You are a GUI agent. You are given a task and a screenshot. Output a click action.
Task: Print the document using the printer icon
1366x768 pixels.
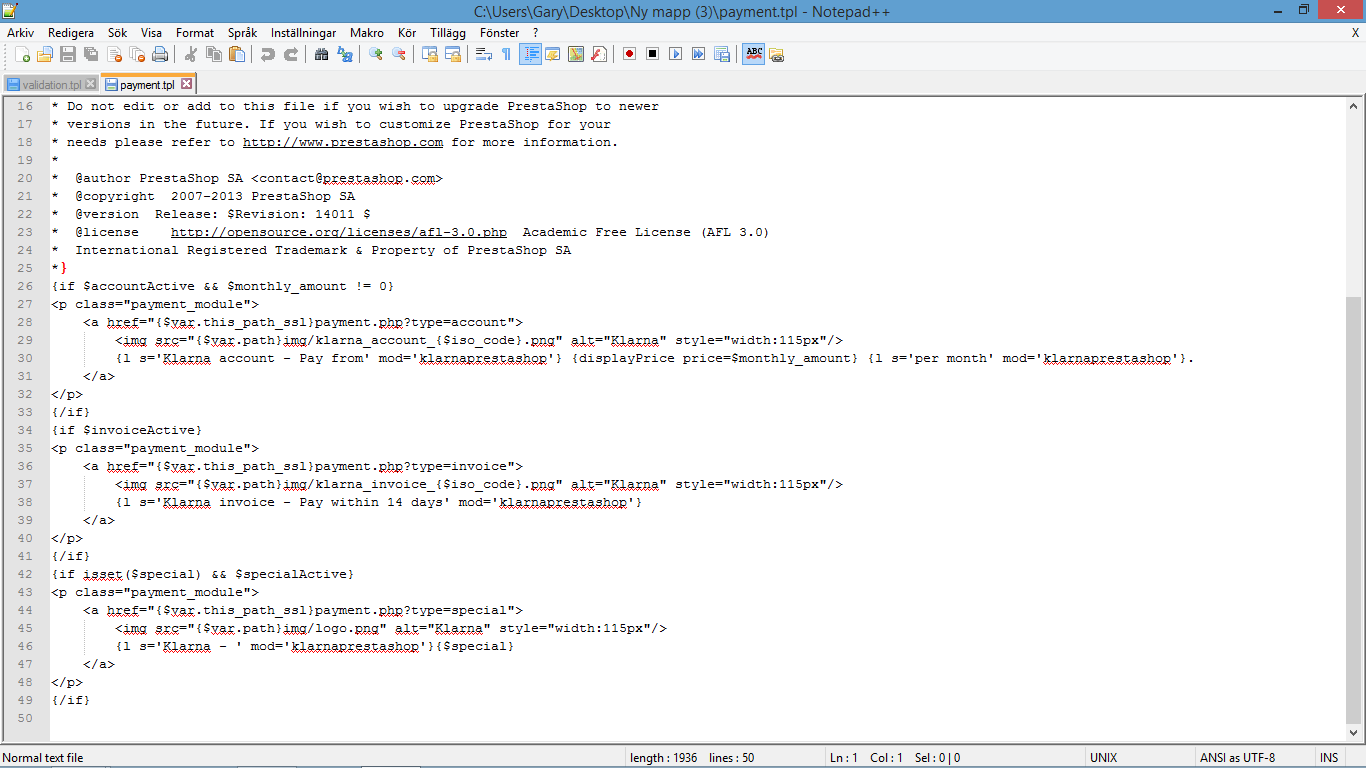coord(160,54)
